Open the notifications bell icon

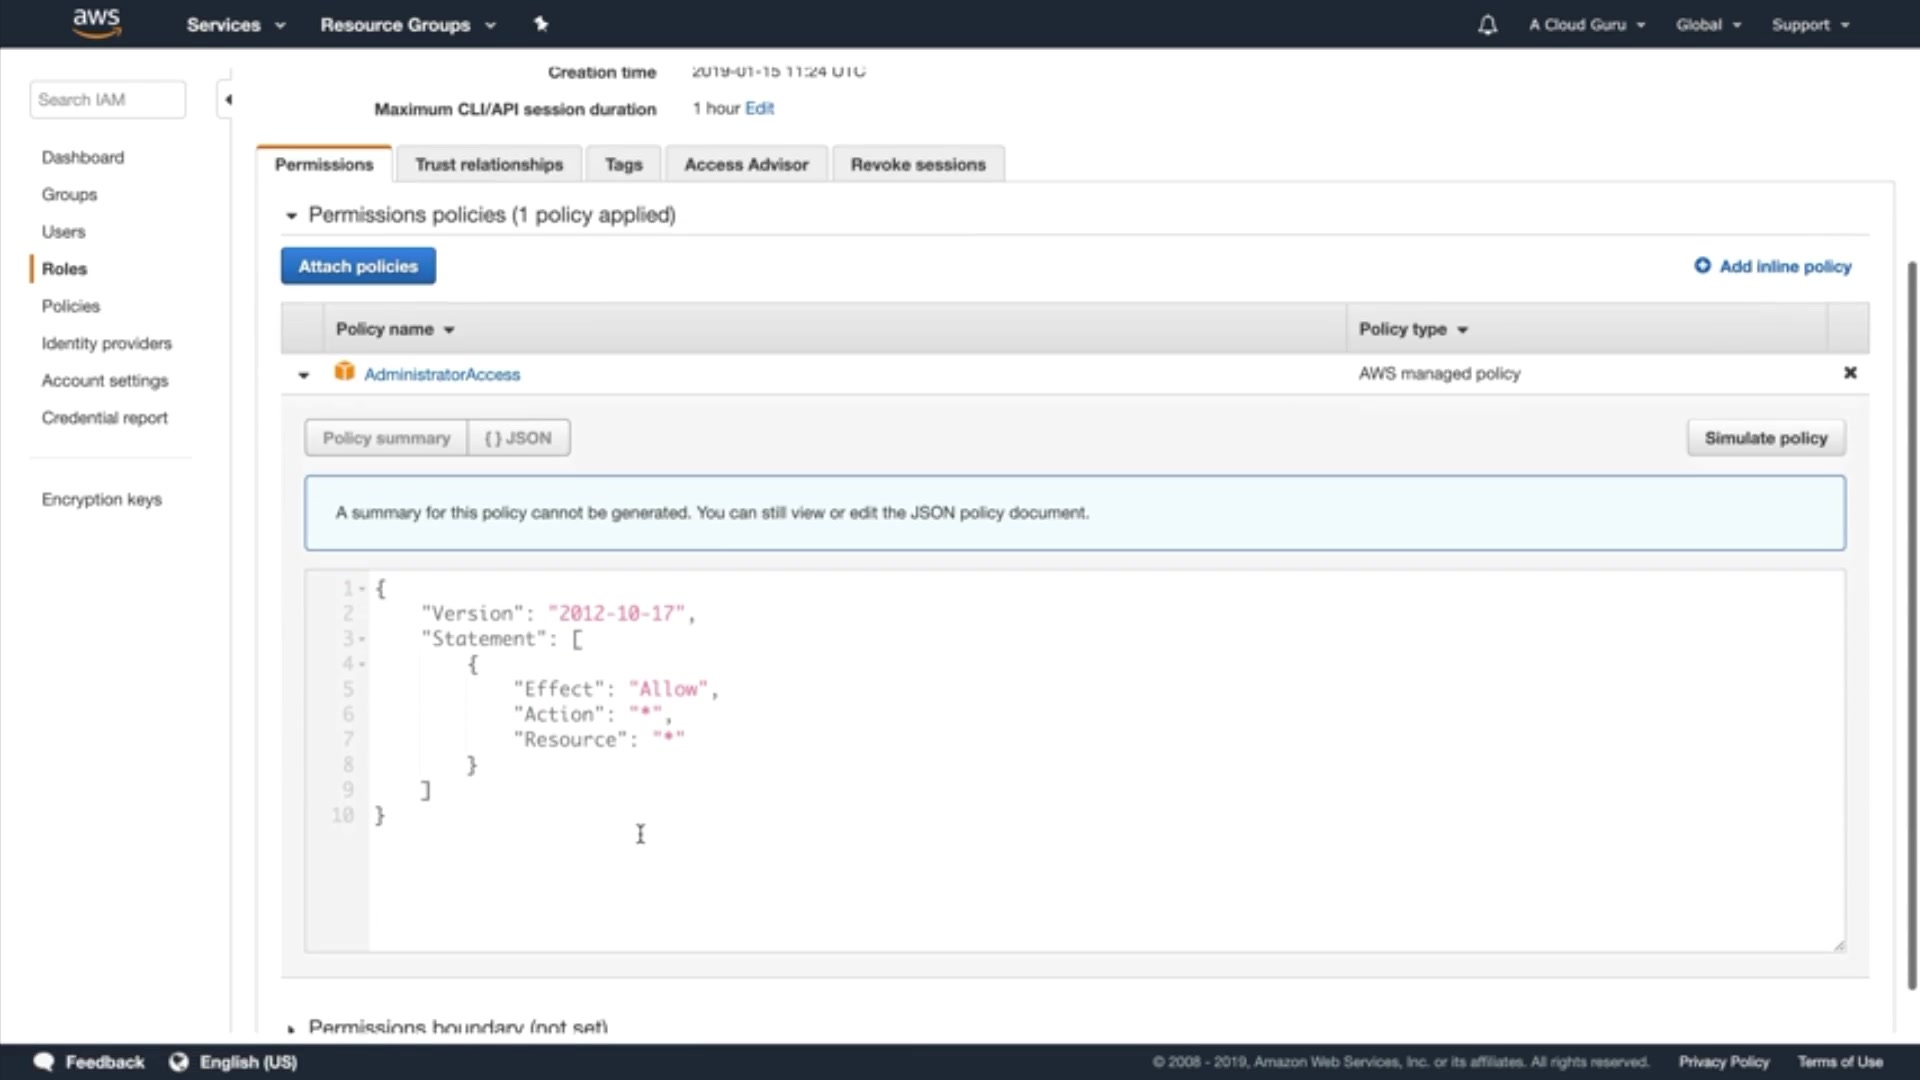[x=1487, y=25]
